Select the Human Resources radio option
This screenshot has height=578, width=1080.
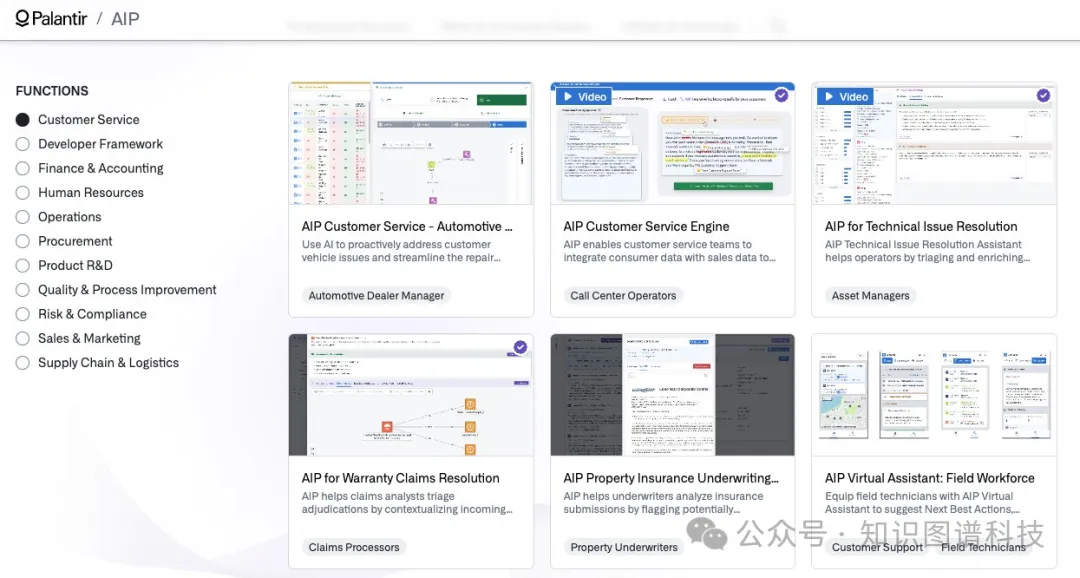coord(23,193)
